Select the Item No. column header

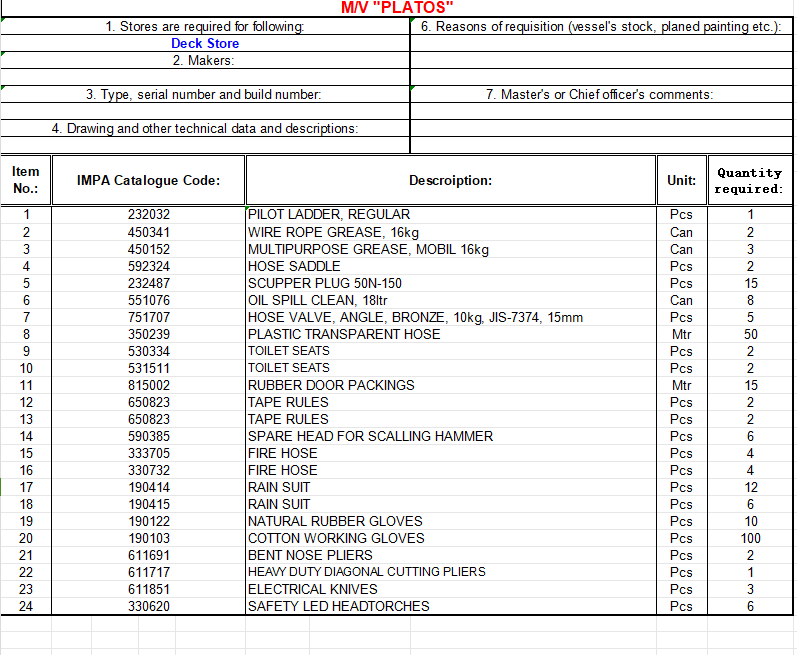click(26, 181)
